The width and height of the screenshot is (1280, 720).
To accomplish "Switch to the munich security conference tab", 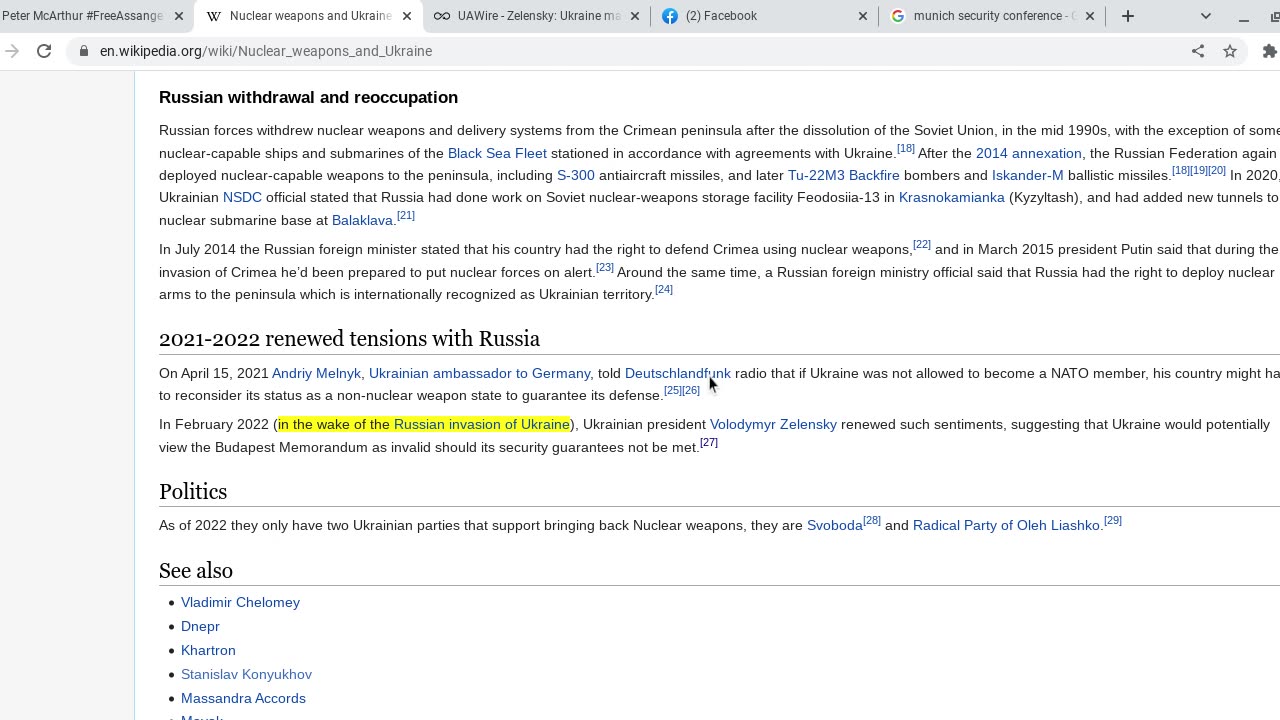I will point(992,16).
